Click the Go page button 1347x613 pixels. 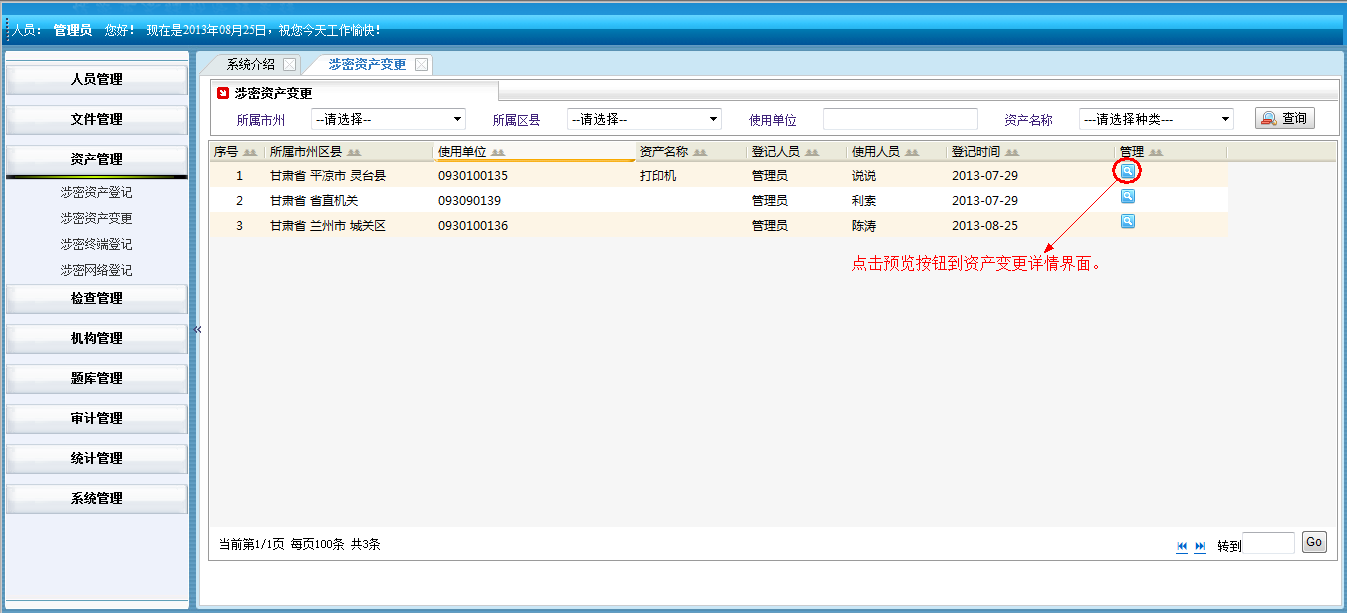tap(1314, 542)
